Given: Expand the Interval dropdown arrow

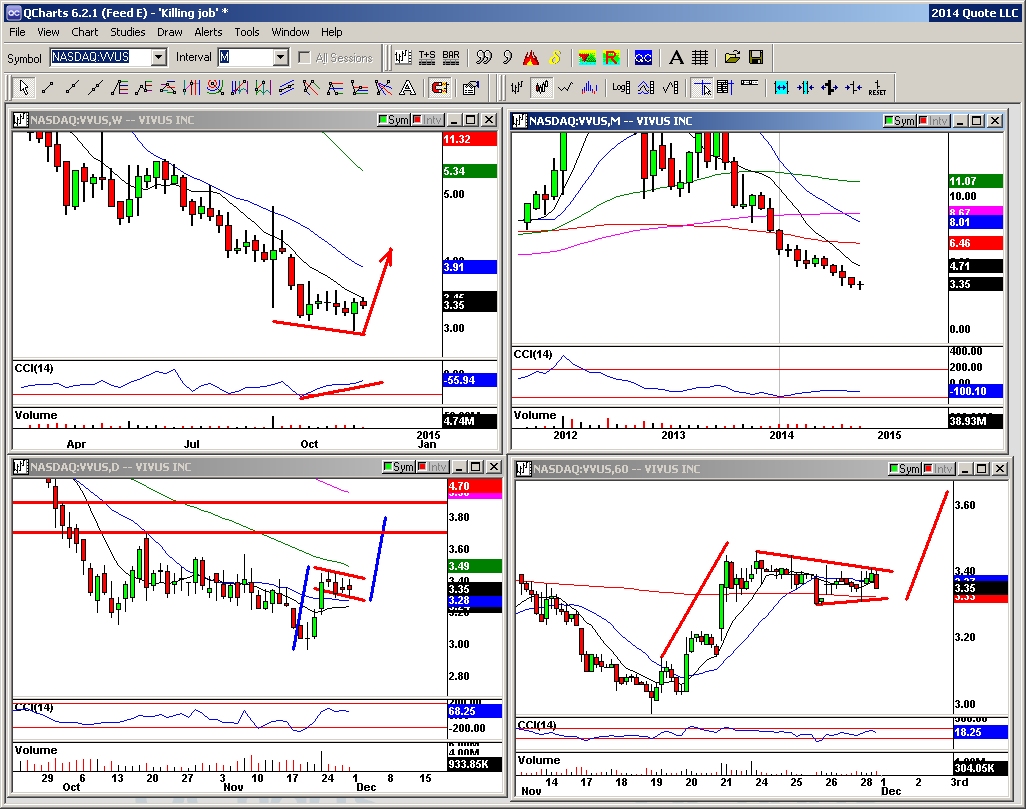Looking at the screenshot, I should tap(281, 58).
